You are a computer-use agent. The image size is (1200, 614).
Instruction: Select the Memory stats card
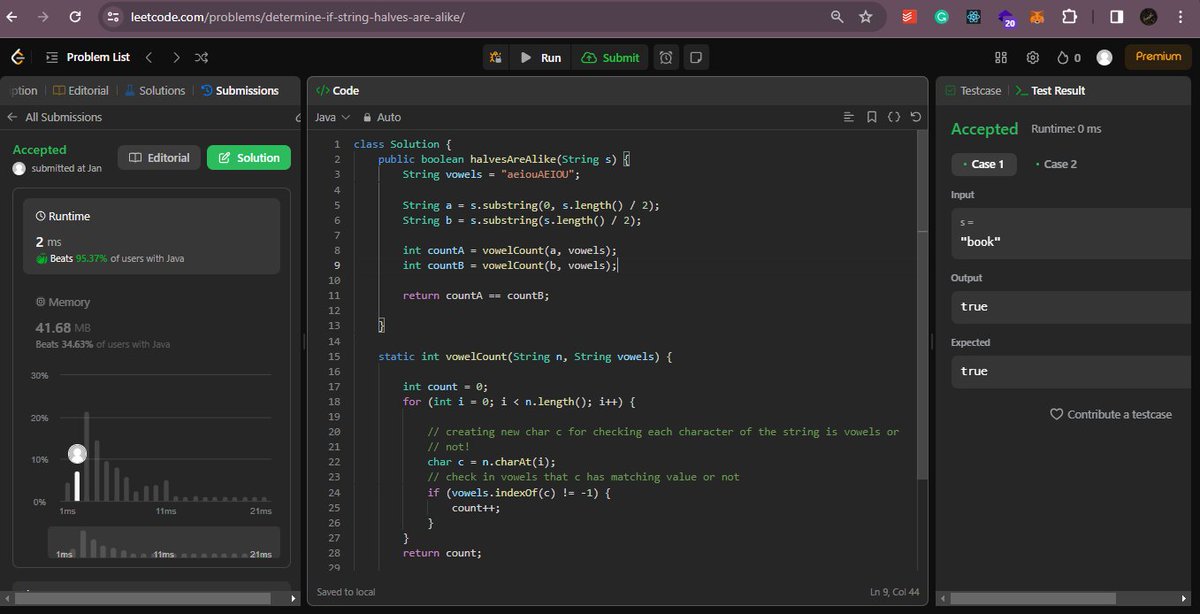[x=152, y=322]
